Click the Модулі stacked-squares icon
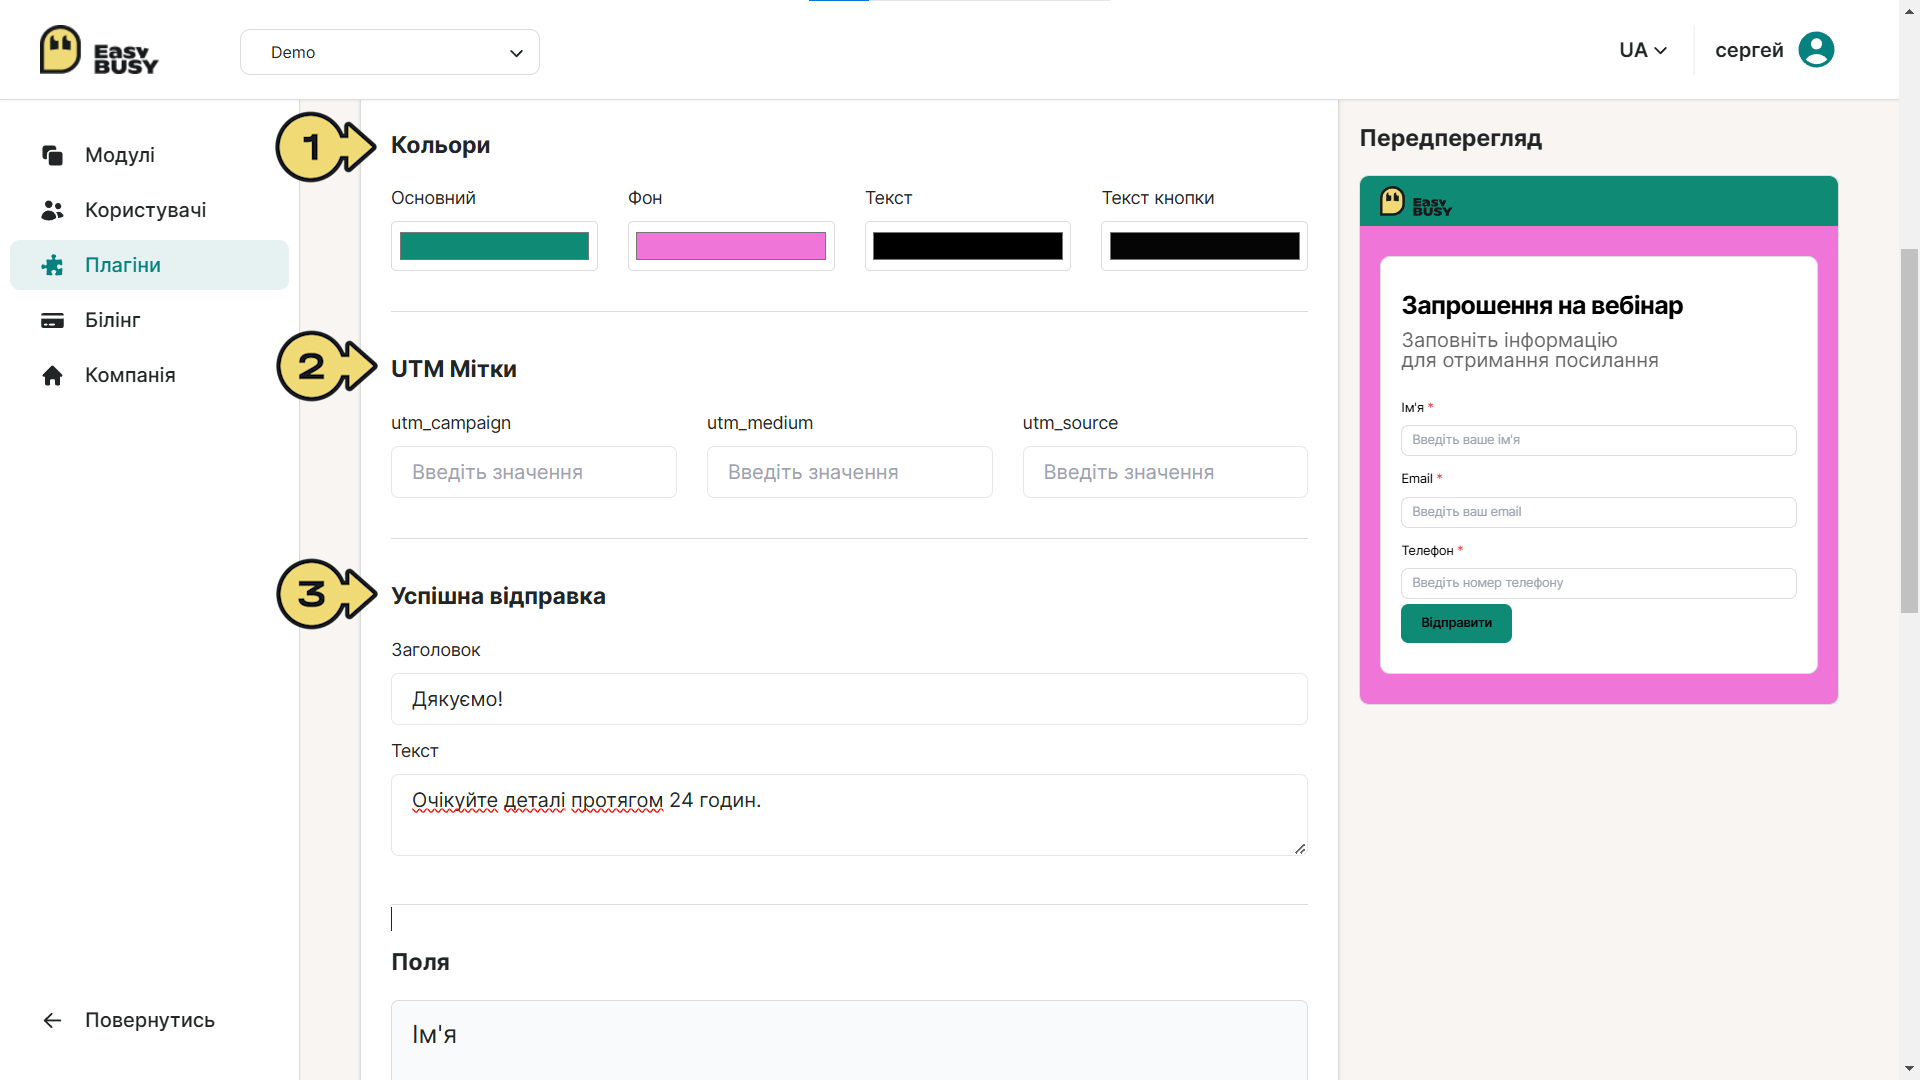 coord(53,155)
